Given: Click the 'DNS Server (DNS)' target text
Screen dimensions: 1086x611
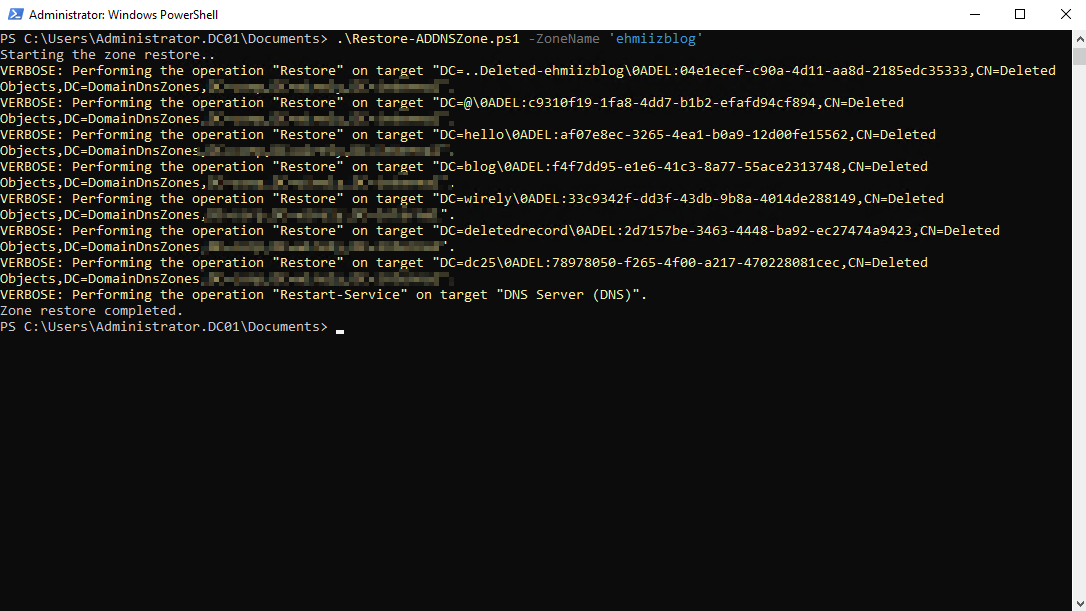Looking at the screenshot, I should coord(567,294).
